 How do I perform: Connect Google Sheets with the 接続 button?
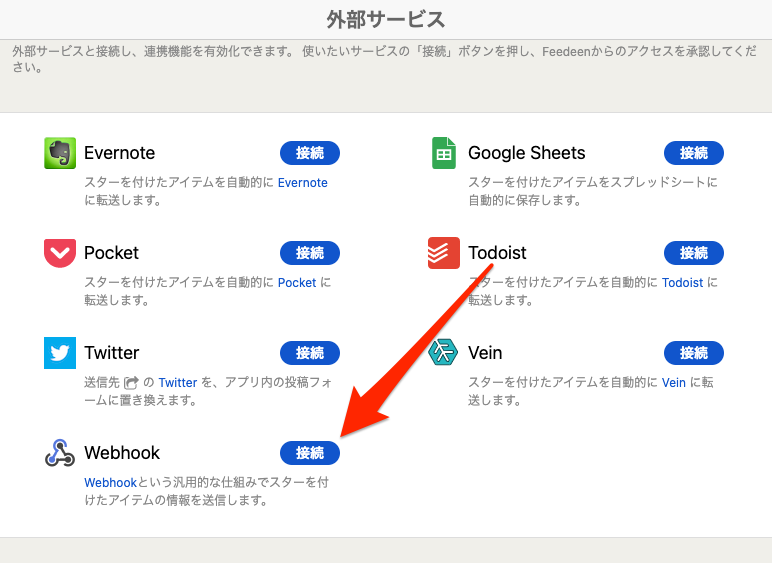pyautogui.click(x=694, y=153)
